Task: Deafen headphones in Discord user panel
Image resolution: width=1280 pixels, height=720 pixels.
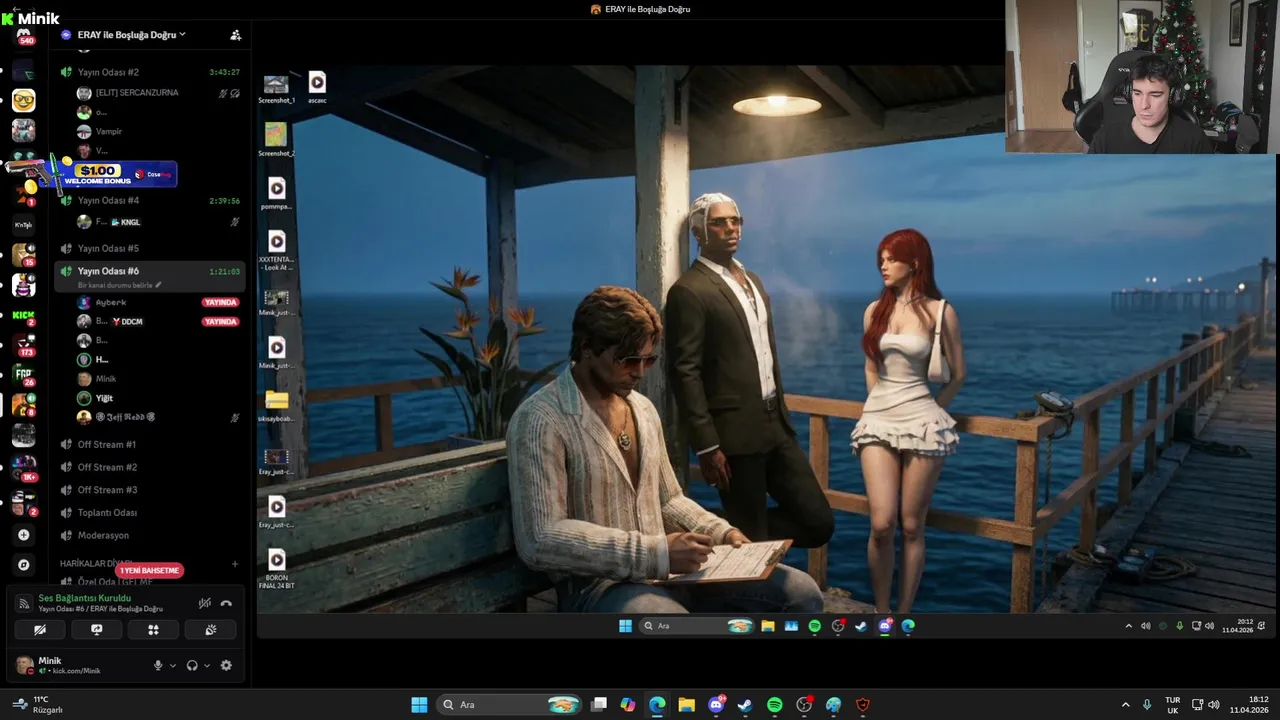Action: (192, 665)
